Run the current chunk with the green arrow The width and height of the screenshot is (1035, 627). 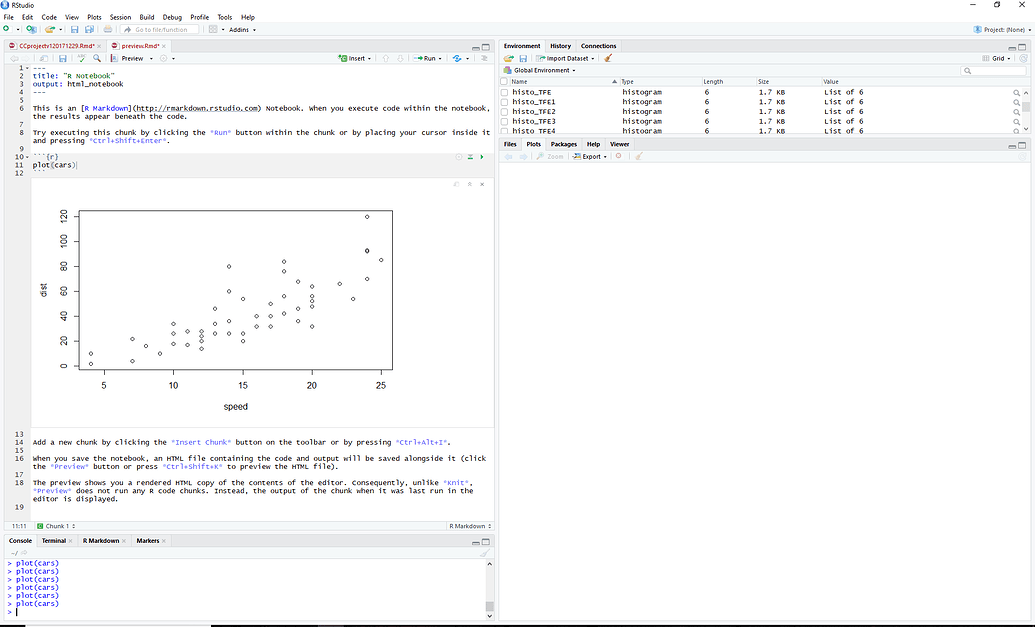click(482, 157)
